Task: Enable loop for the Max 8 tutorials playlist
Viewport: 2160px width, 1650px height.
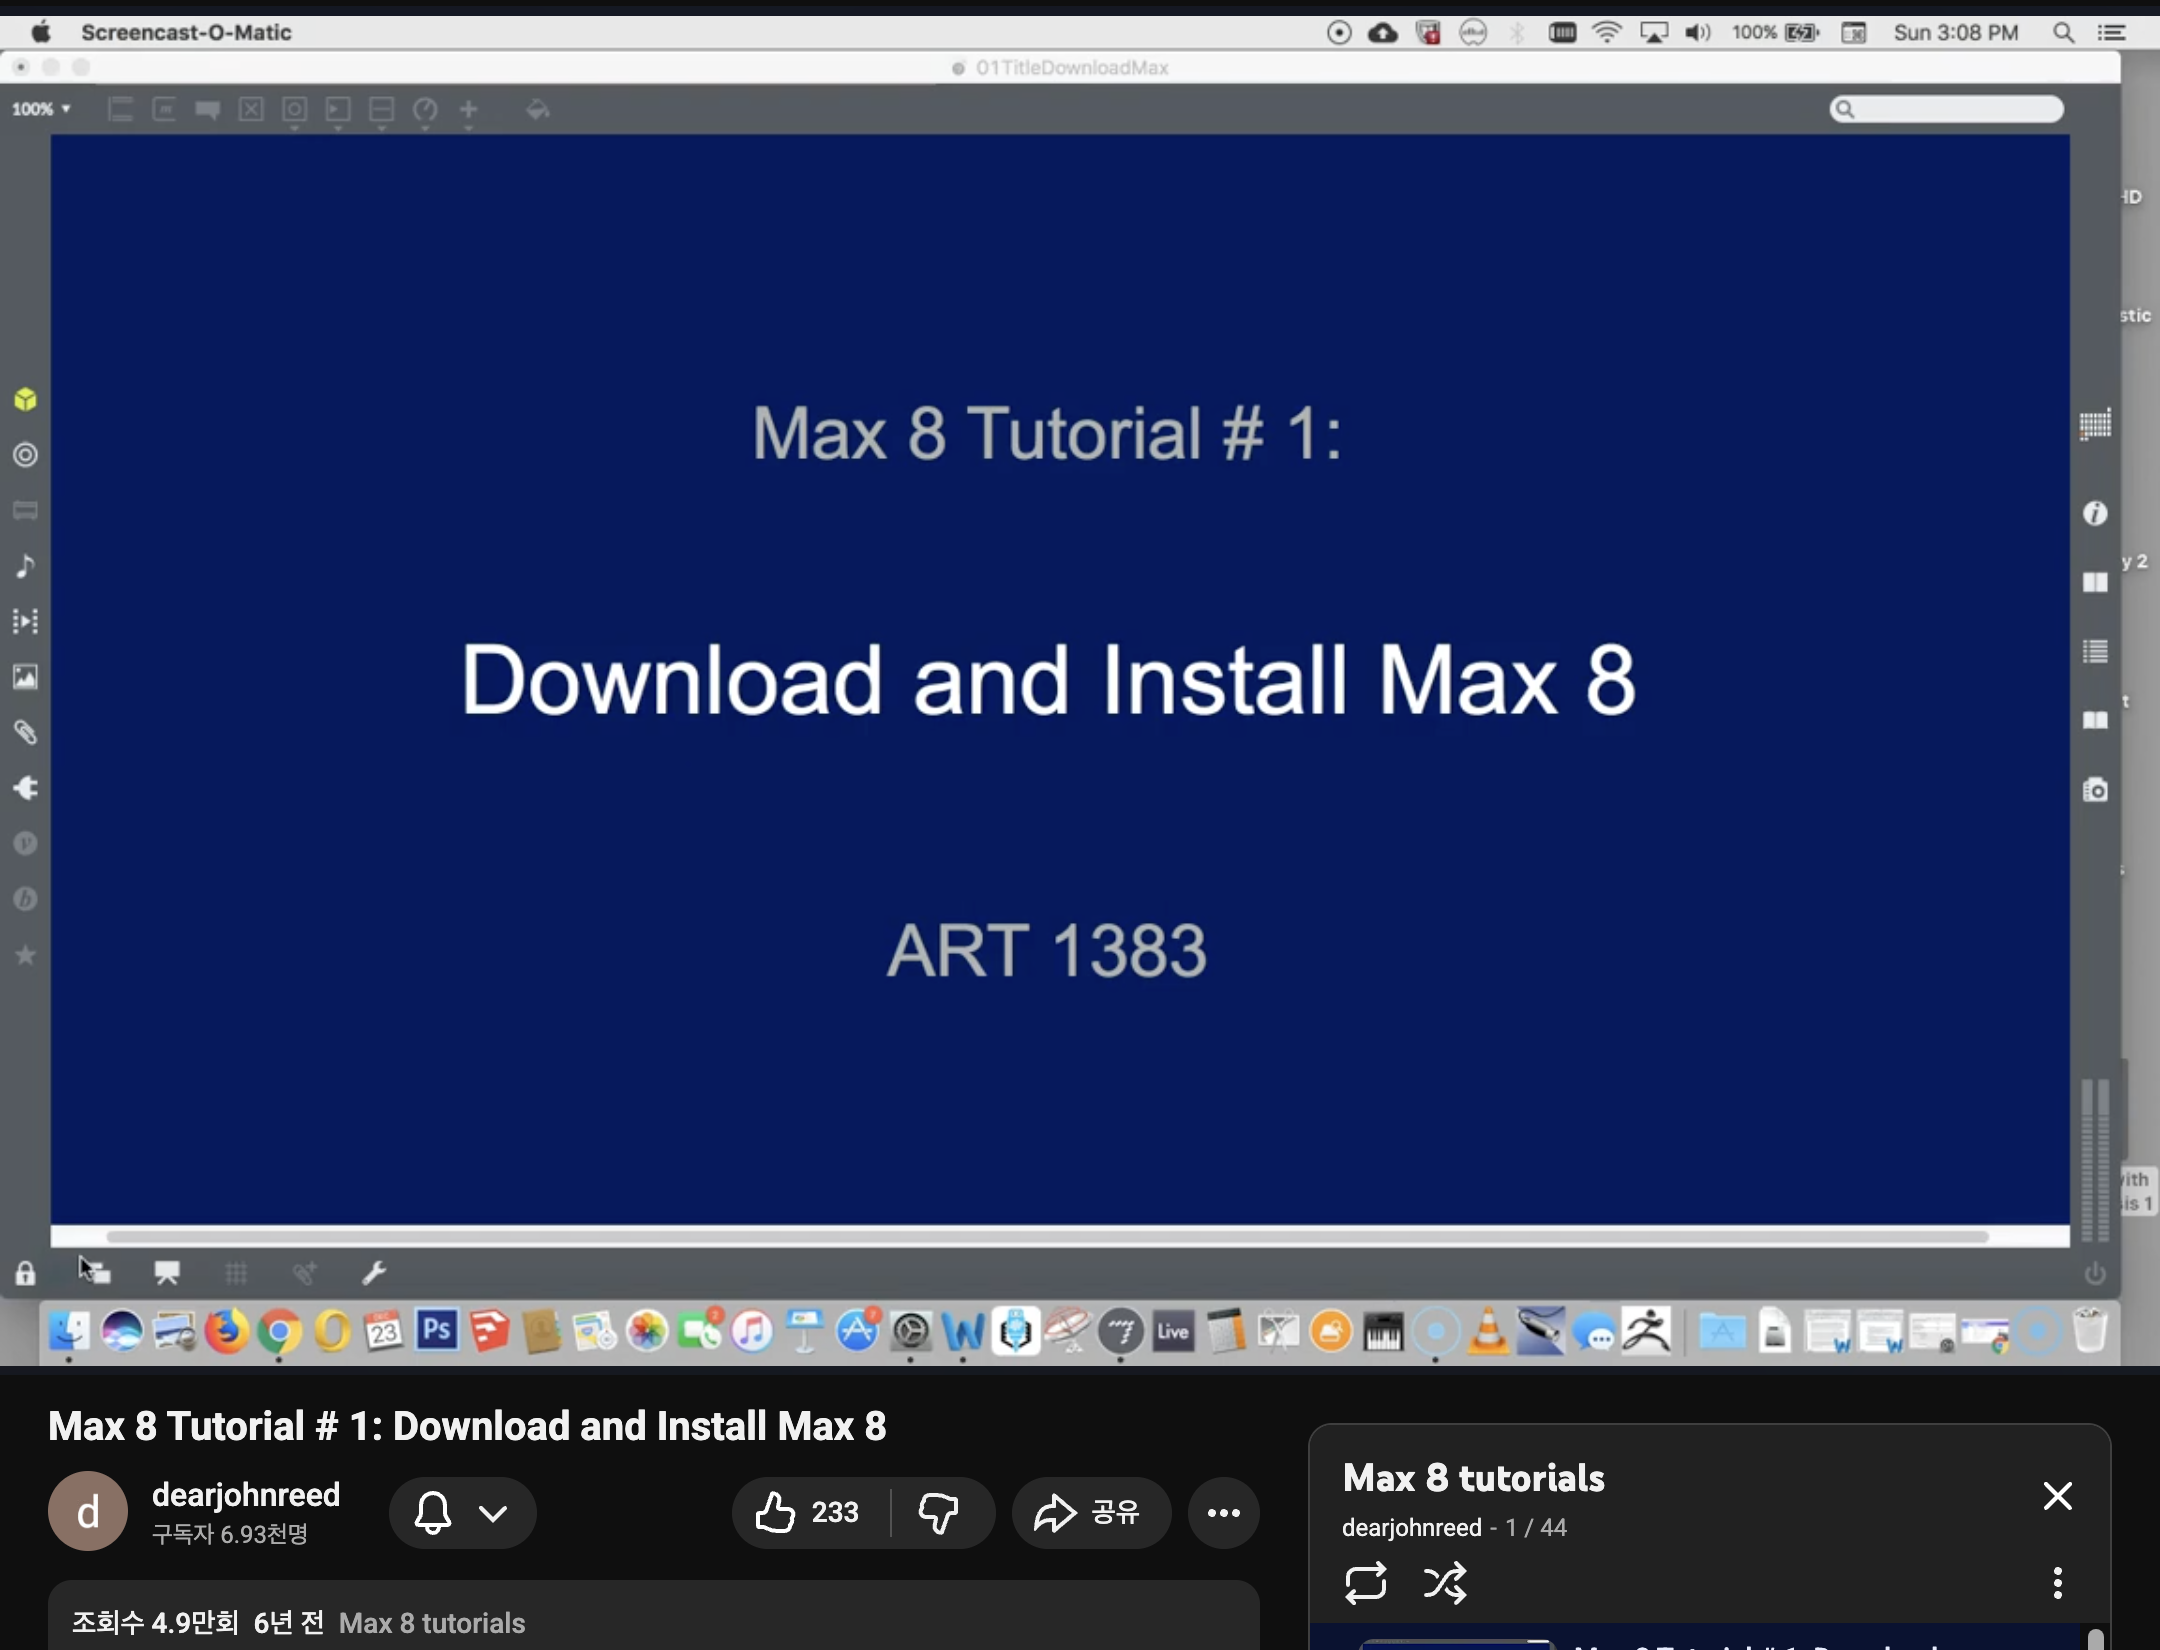Action: click(1367, 1582)
